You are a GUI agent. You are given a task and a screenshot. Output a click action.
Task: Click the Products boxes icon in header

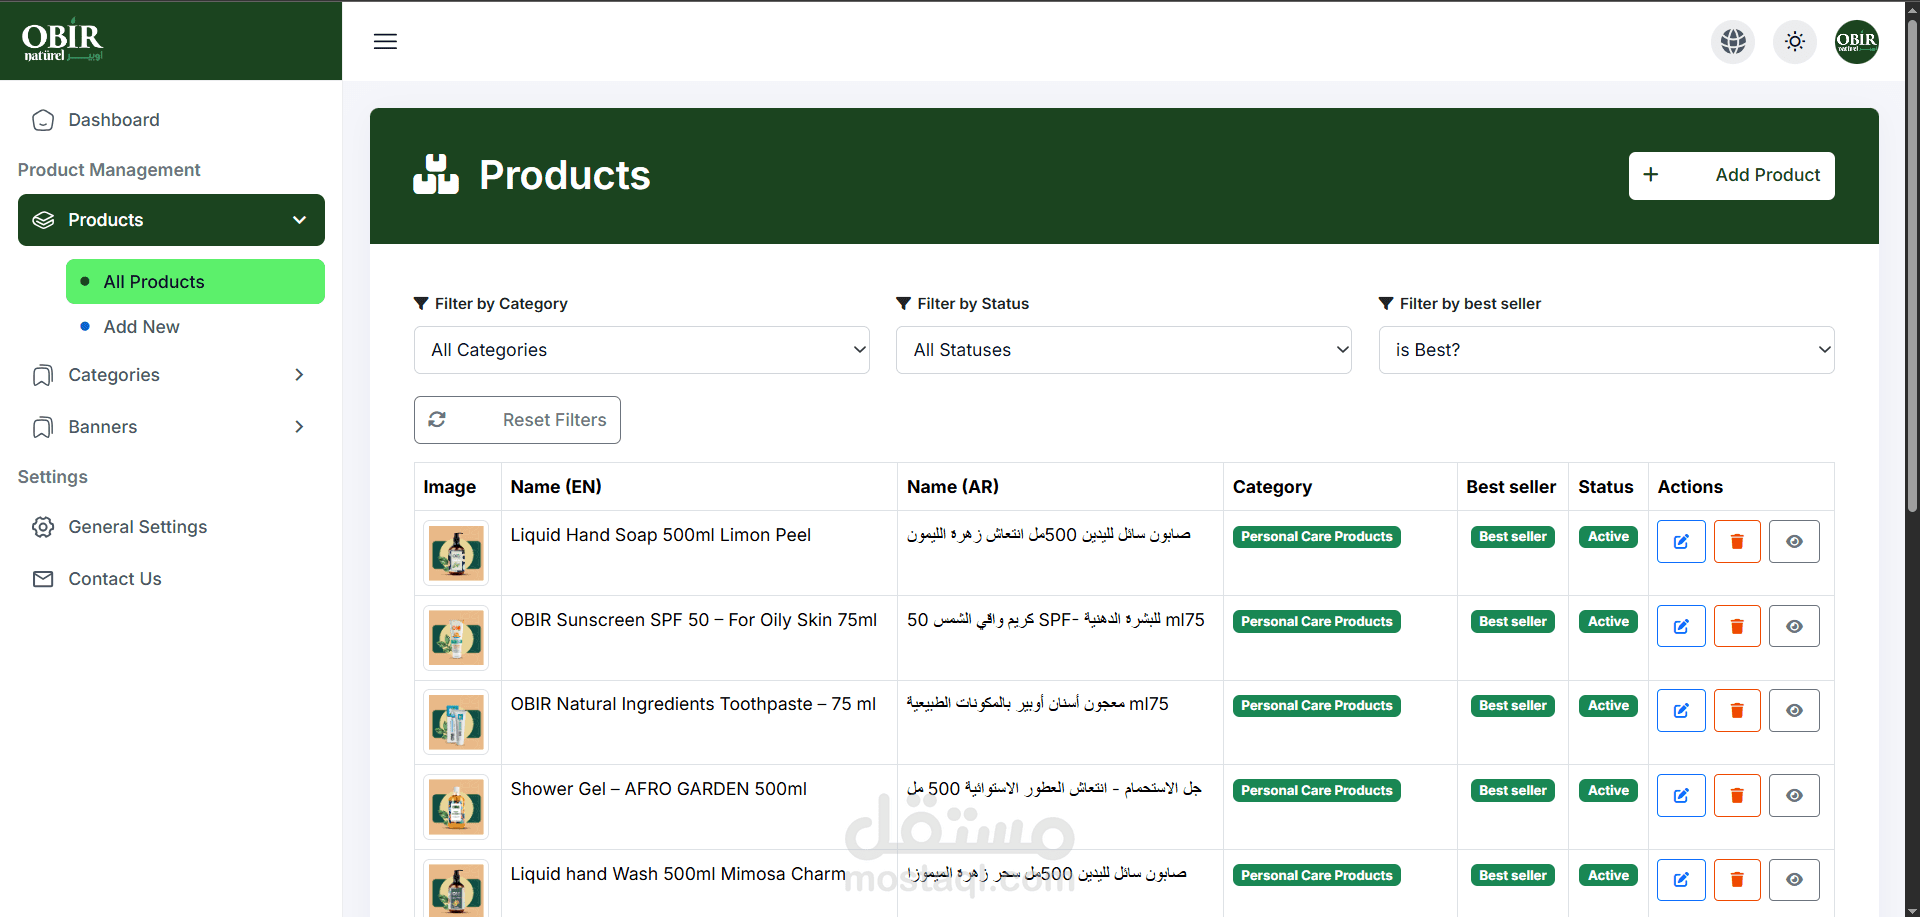point(436,174)
